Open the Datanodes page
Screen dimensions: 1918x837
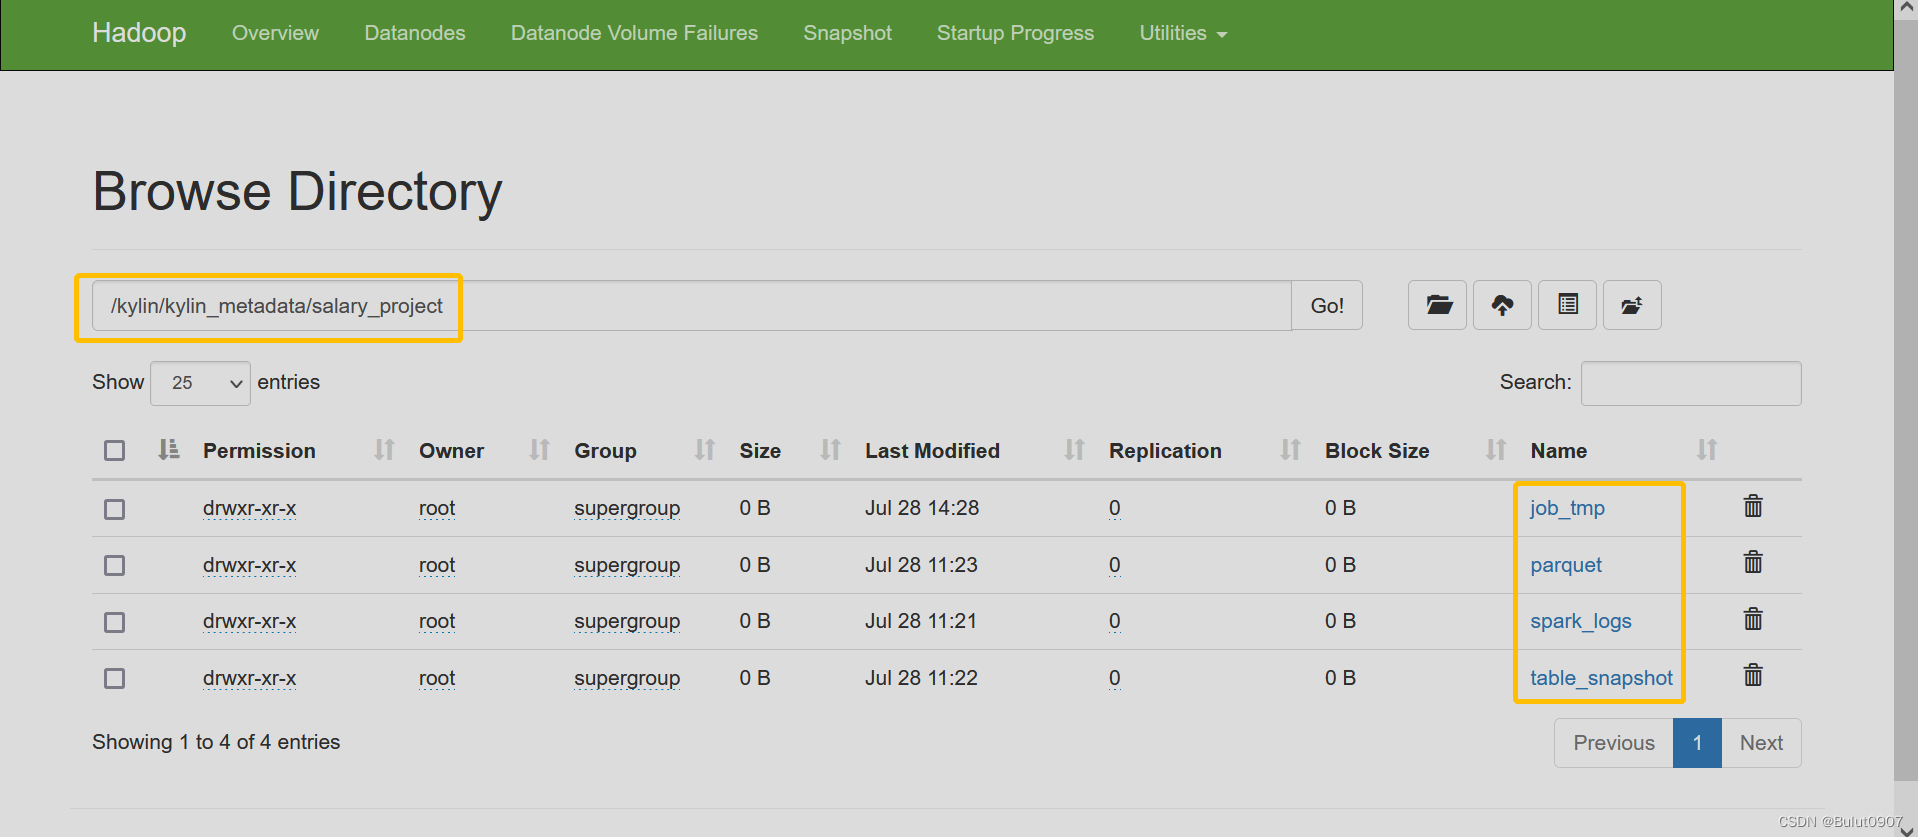415,33
